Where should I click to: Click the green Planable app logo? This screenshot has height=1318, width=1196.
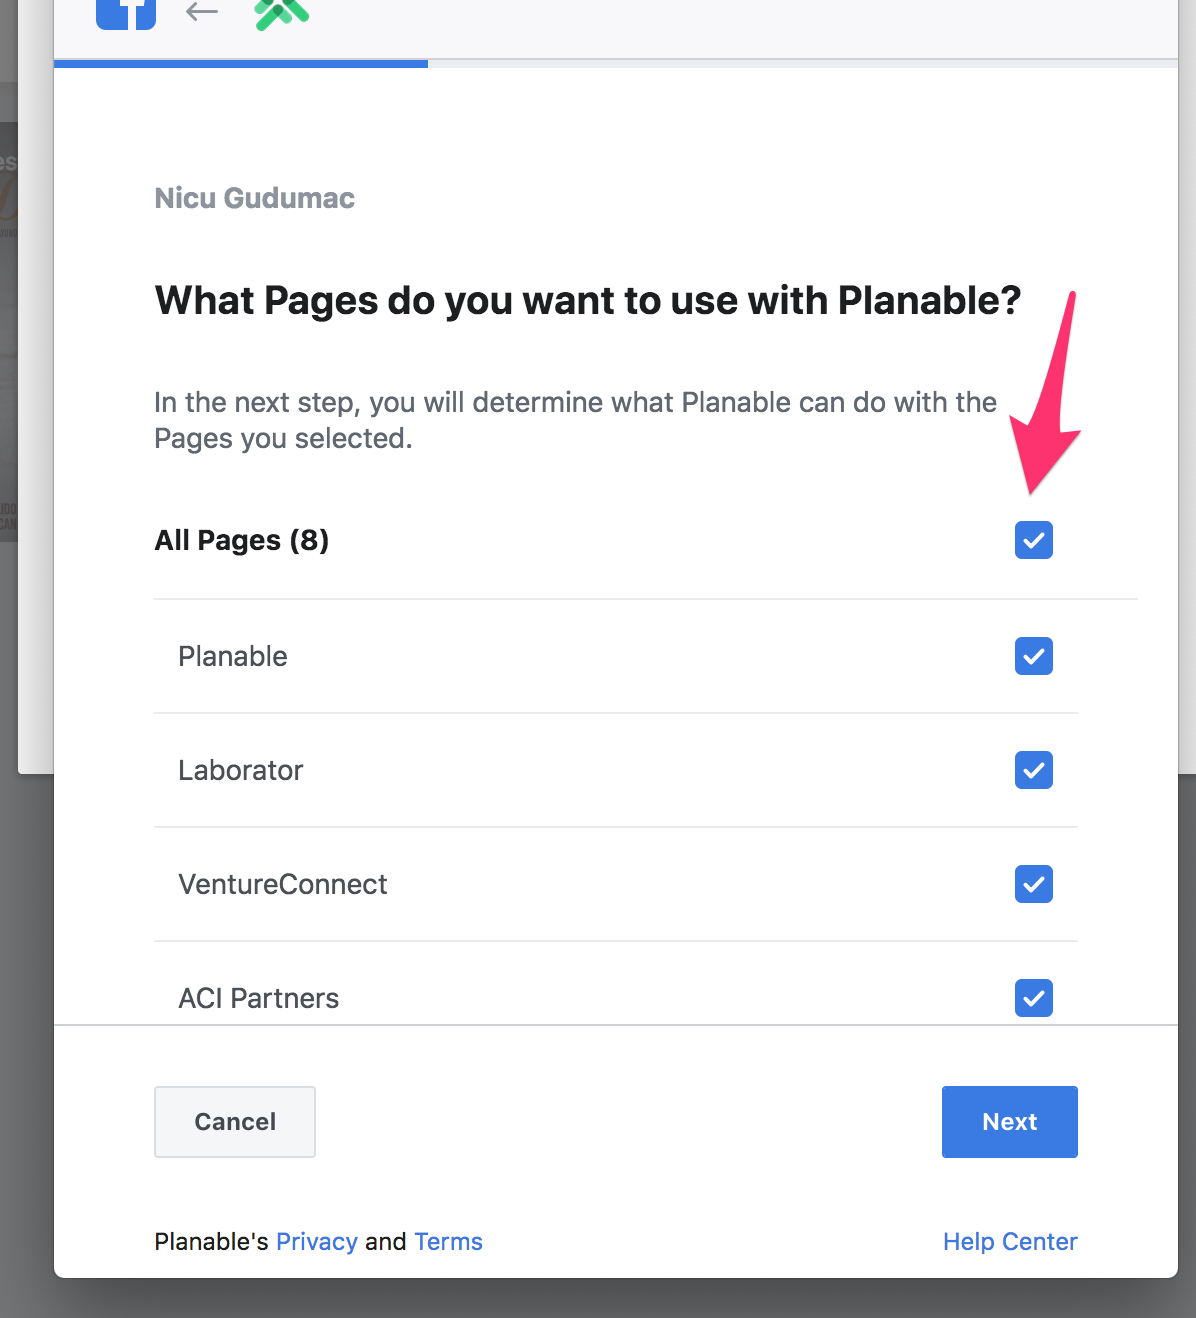(x=281, y=13)
